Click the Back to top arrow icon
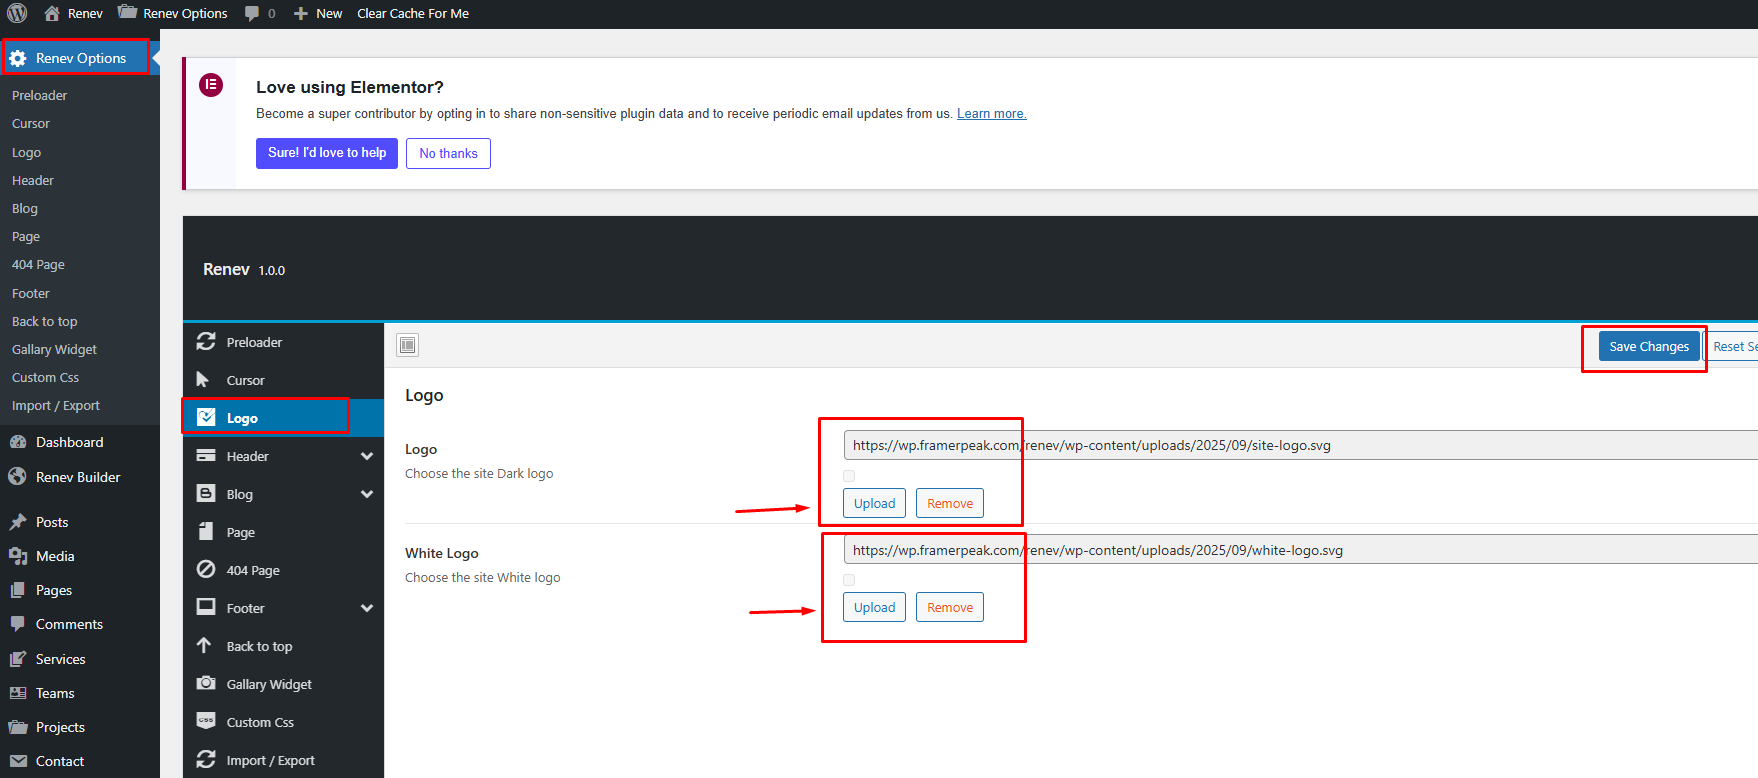The image size is (1758, 778). (x=204, y=645)
